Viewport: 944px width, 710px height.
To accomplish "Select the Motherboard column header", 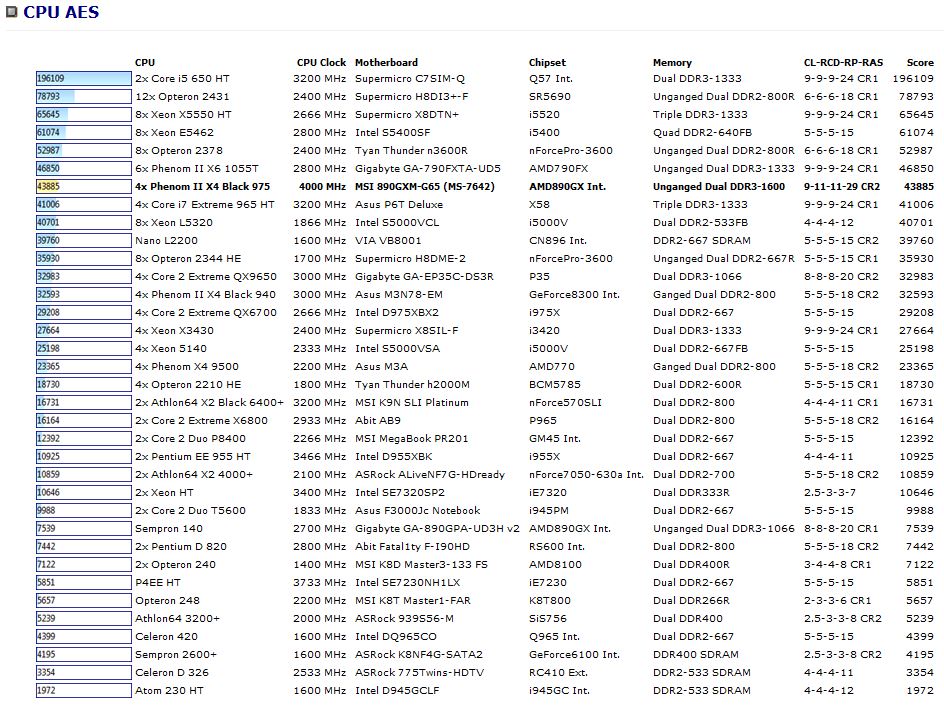I will (x=386, y=62).
